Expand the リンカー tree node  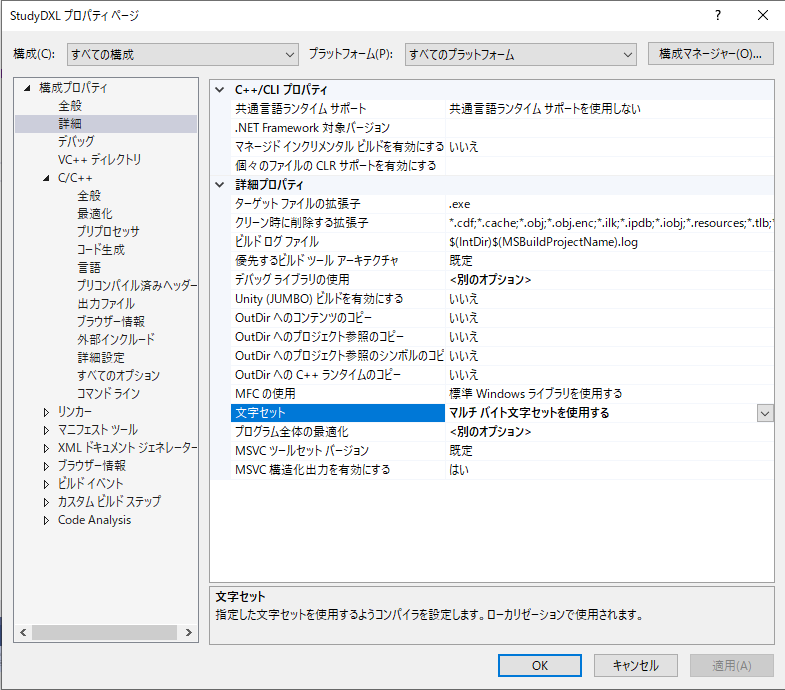point(47,412)
